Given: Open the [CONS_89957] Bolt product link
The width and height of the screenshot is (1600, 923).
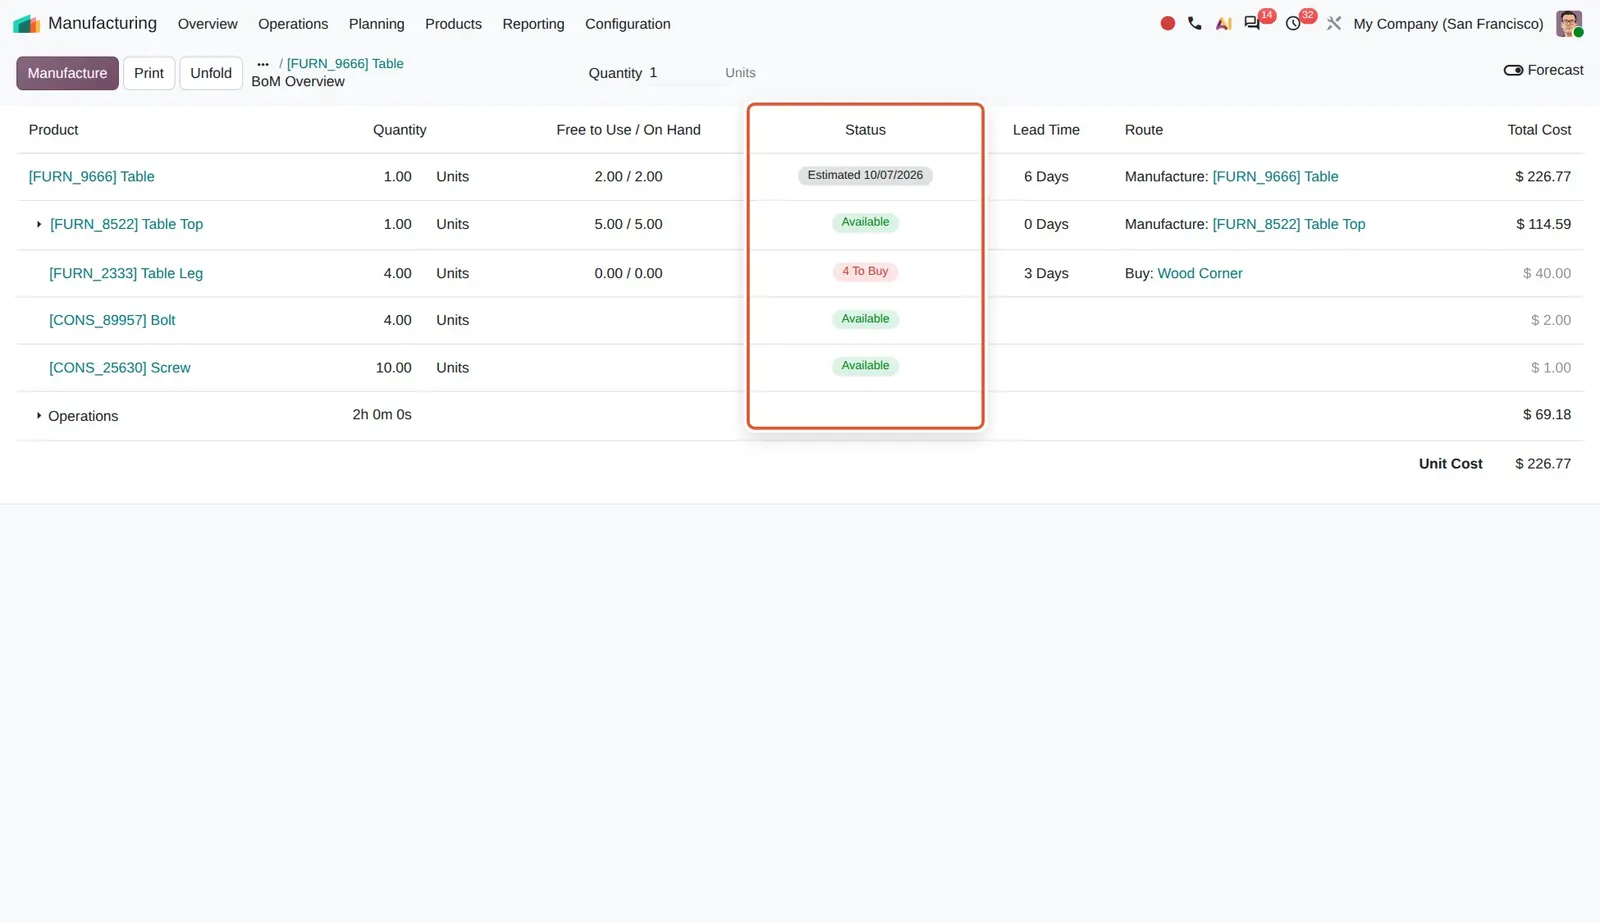Looking at the screenshot, I should pyautogui.click(x=112, y=320).
